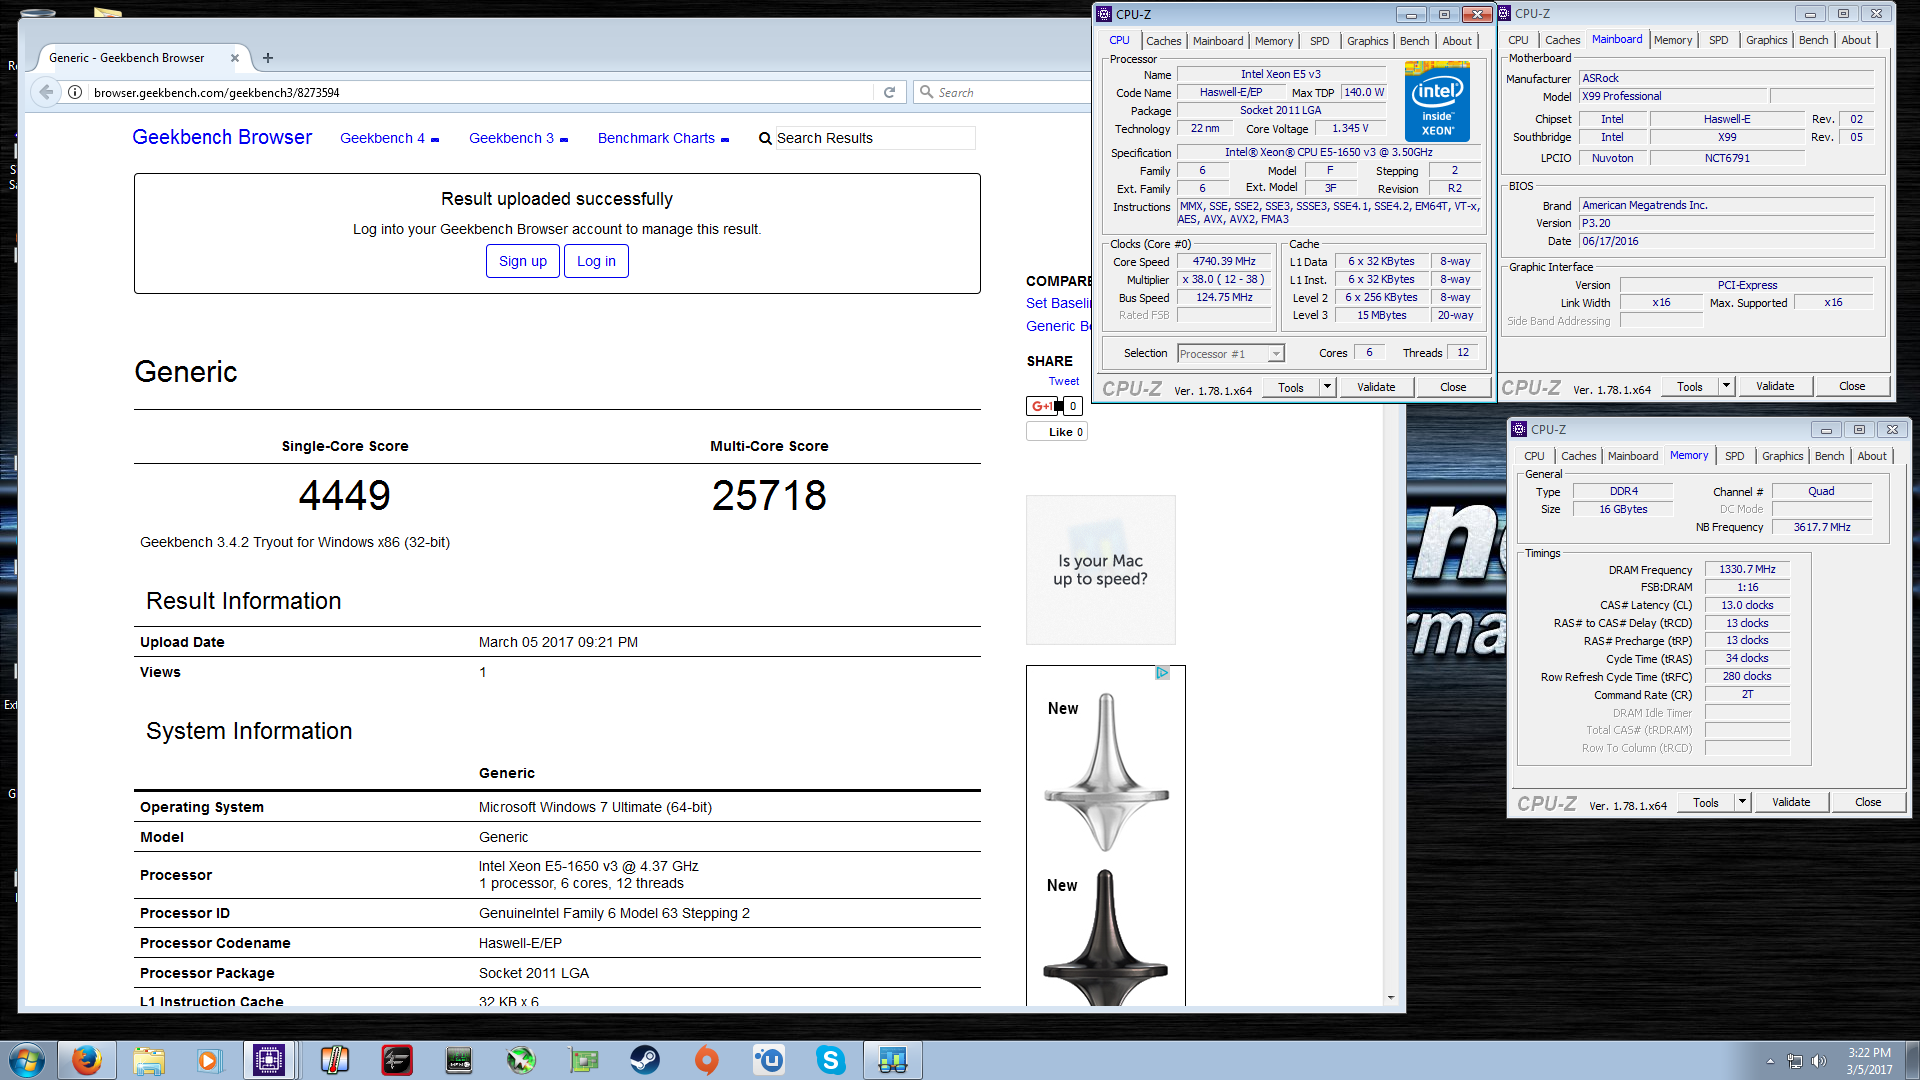Switch to Caches tab in CPU window
This screenshot has width=1920, height=1080.
(1163, 41)
